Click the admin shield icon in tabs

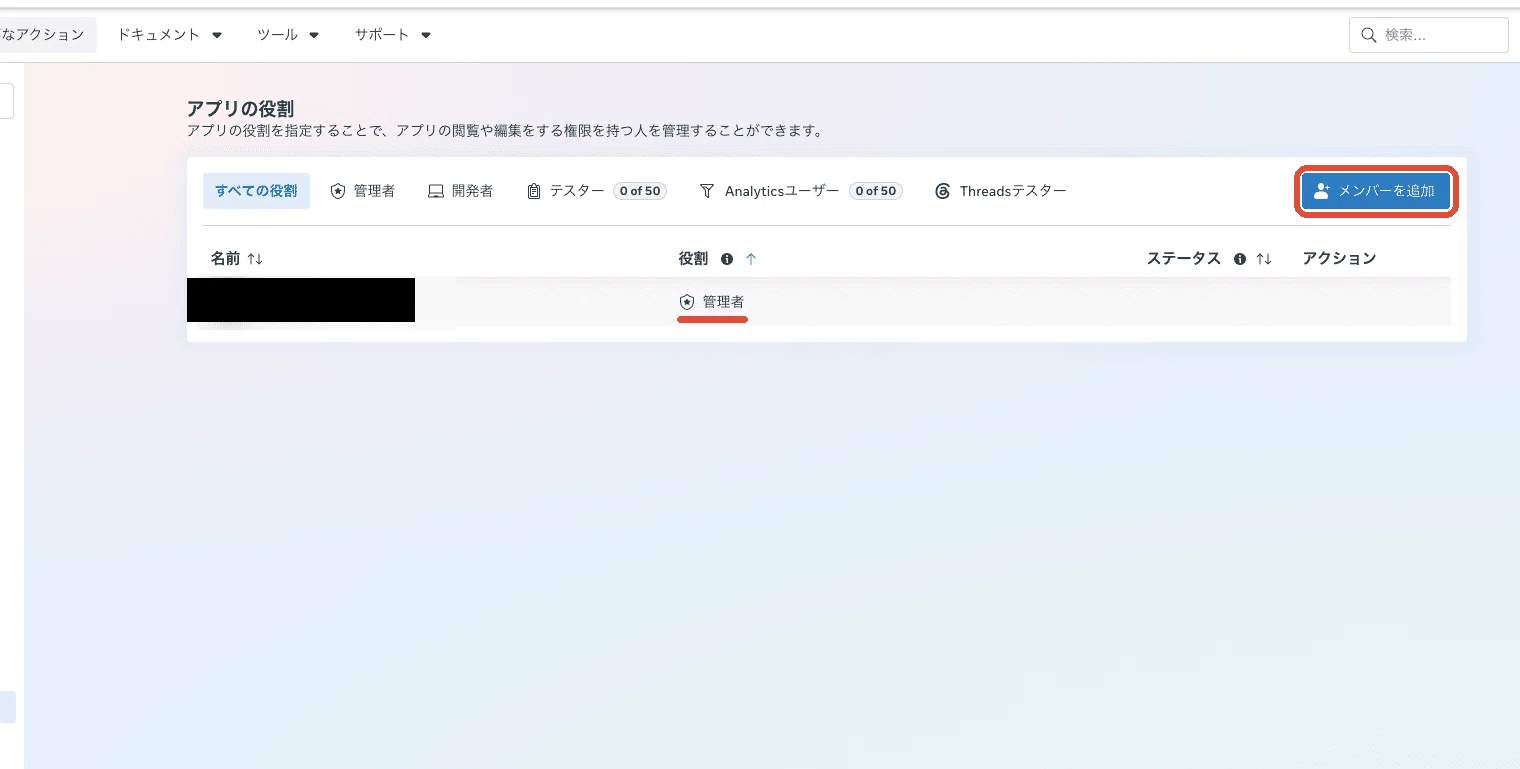(x=337, y=191)
